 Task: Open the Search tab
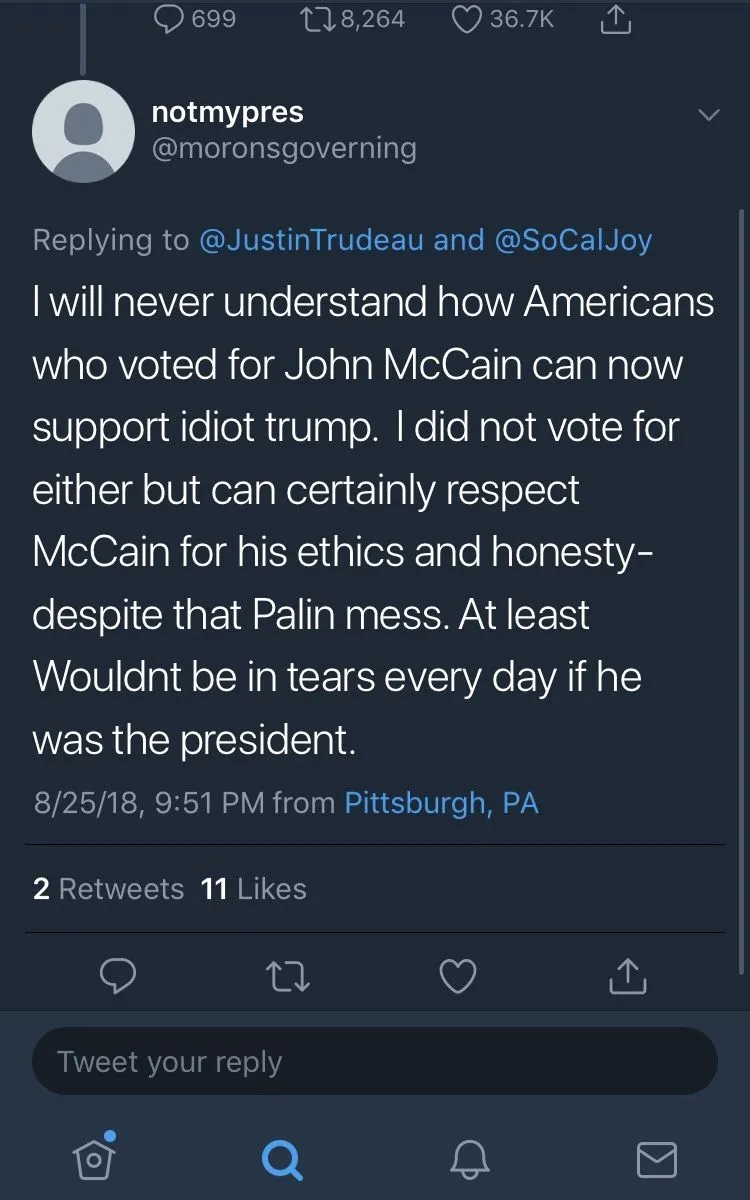(x=281, y=1160)
